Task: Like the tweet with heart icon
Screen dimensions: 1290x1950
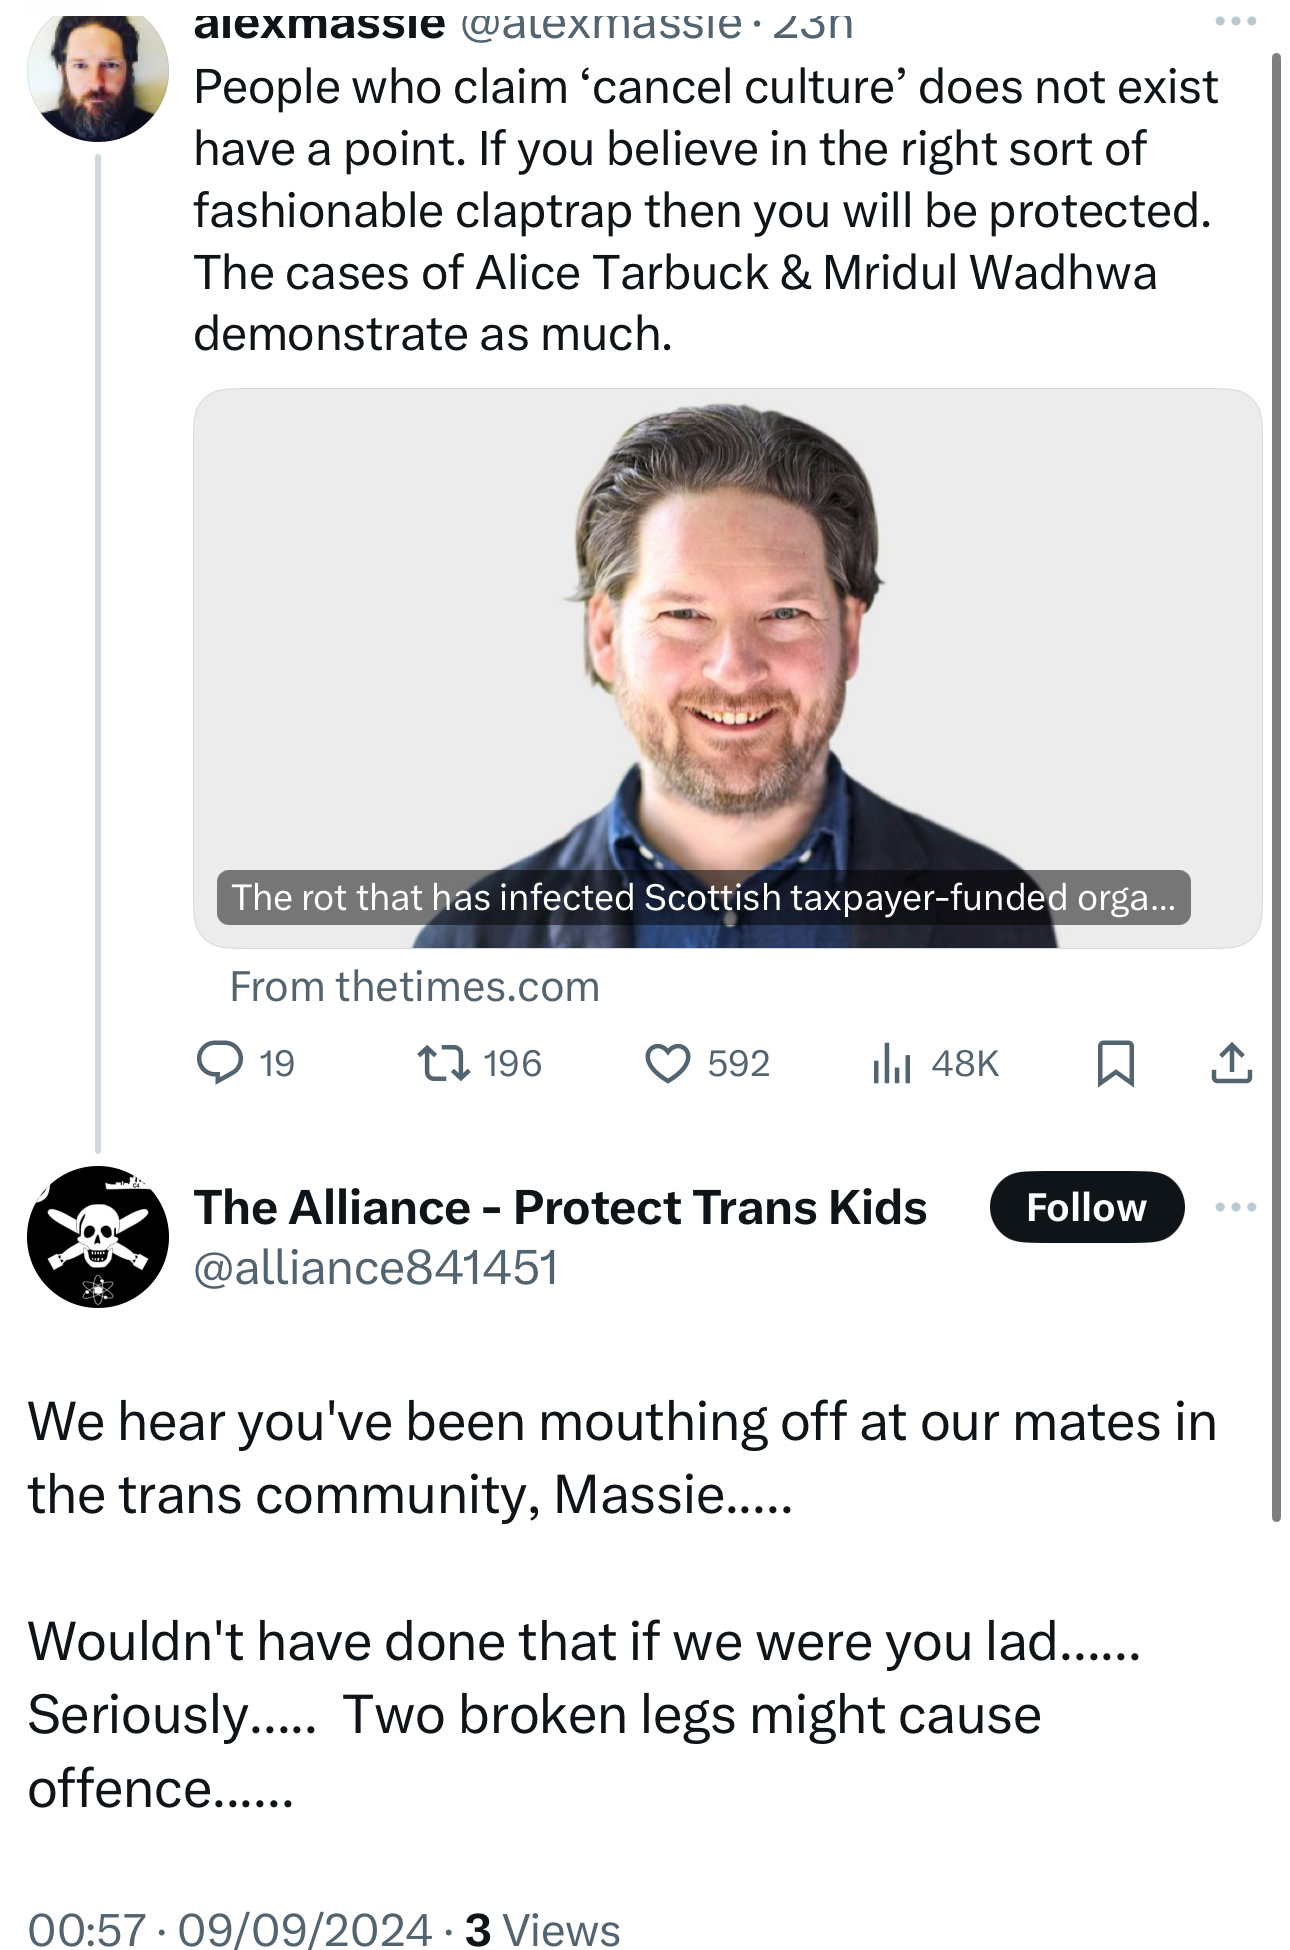Action: (x=668, y=1063)
